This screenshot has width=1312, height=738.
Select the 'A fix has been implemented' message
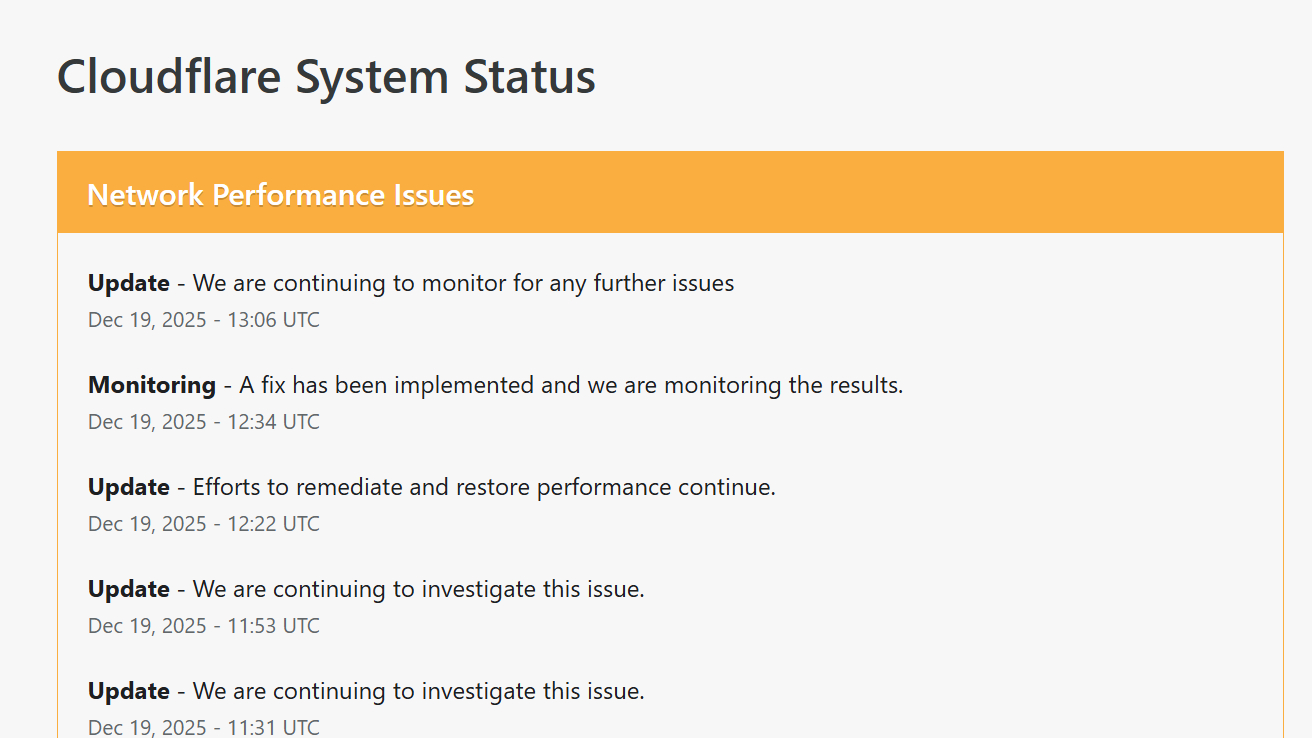[x=571, y=385]
